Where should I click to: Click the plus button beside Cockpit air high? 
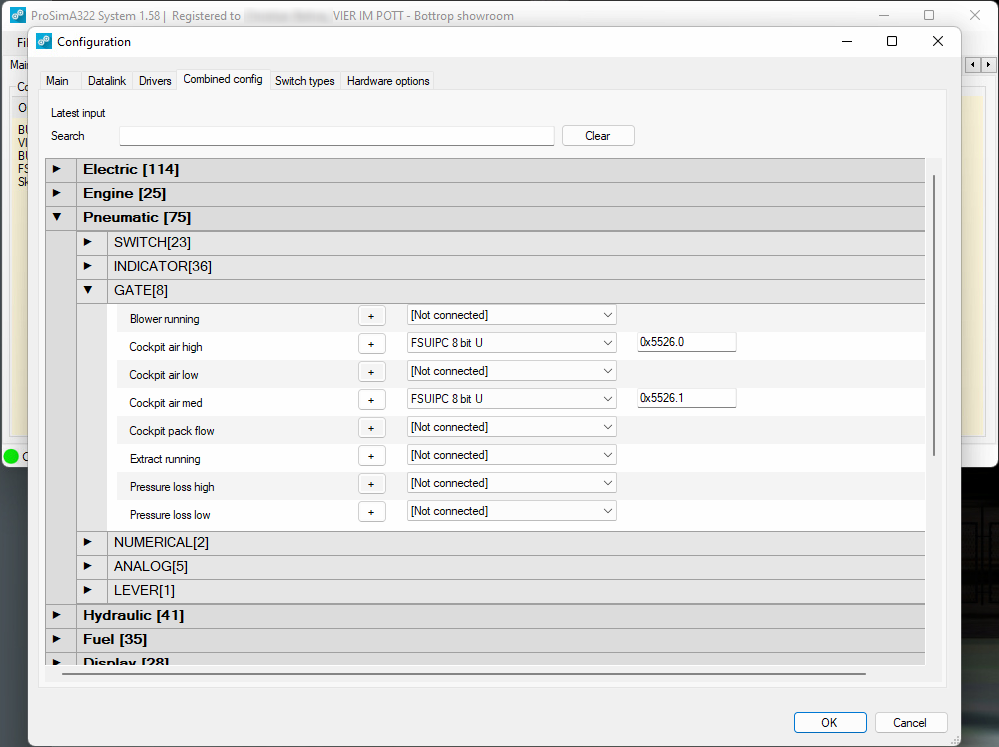[371, 344]
